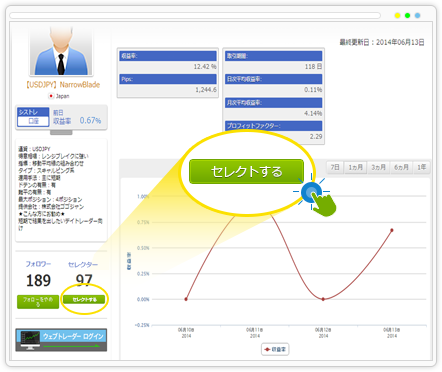Click the chart data point at 06月10日
This screenshot has width=442, height=372.
coord(186,299)
